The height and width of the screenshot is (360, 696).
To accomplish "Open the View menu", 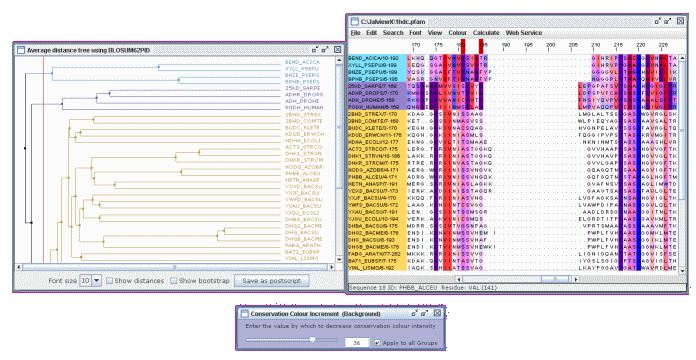I will coord(435,33).
